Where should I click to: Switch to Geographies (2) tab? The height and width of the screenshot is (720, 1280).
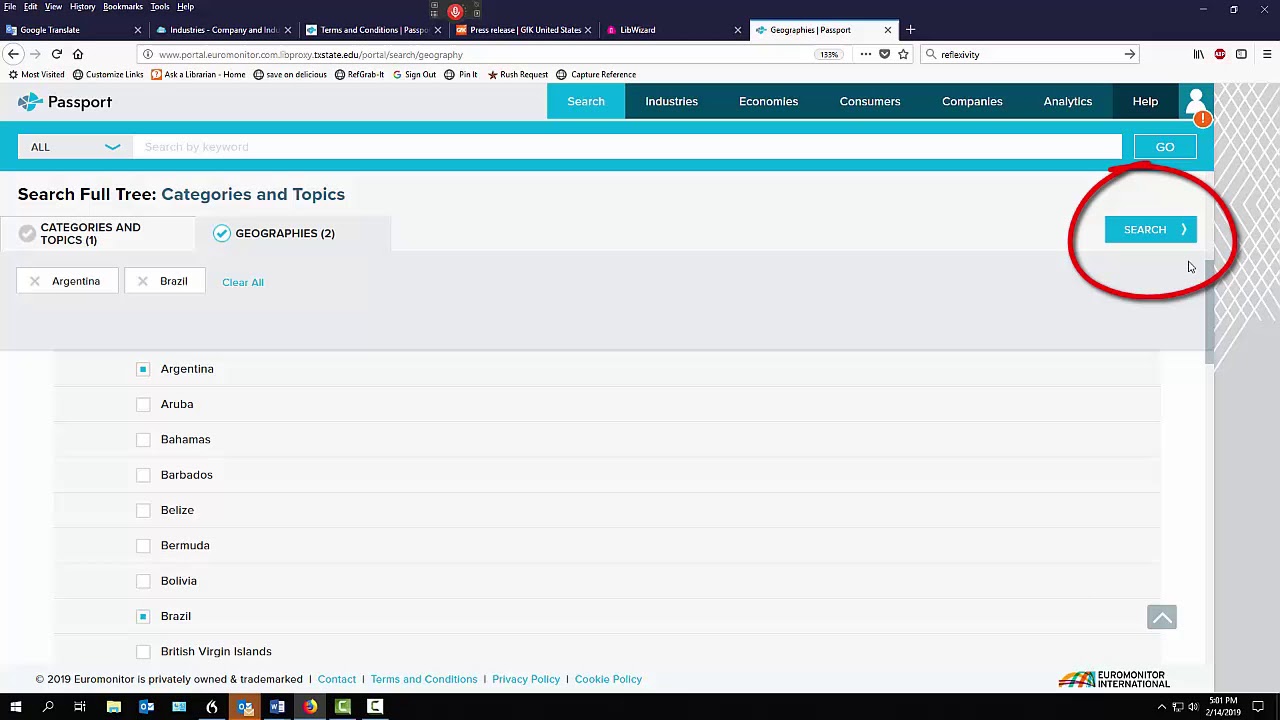coord(293,233)
